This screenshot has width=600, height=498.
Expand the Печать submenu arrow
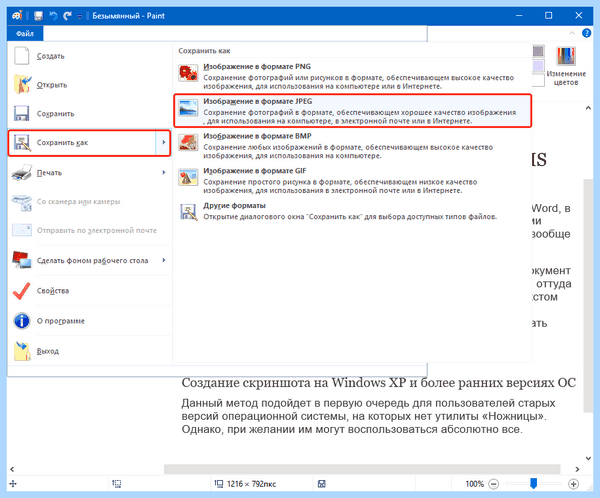[x=163, y=173]
